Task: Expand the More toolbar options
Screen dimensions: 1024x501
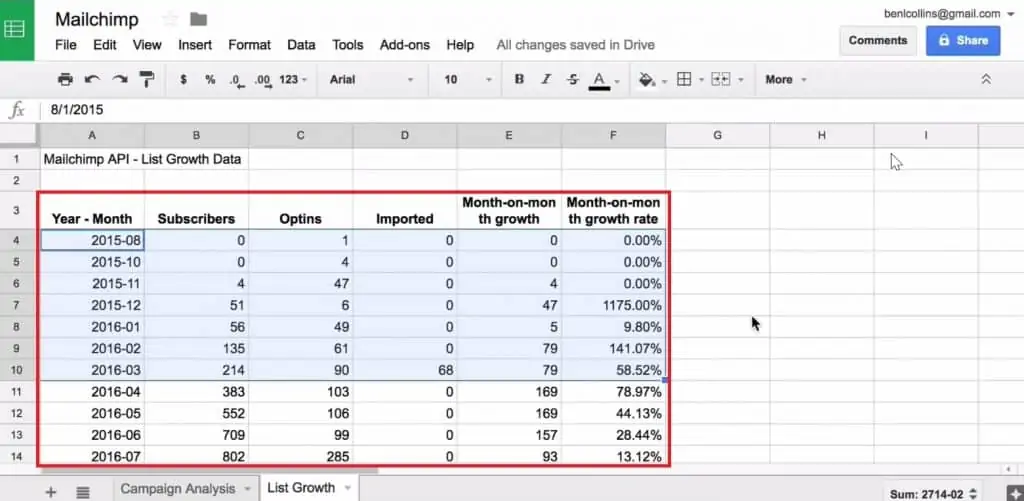Action: click(786, 80)
